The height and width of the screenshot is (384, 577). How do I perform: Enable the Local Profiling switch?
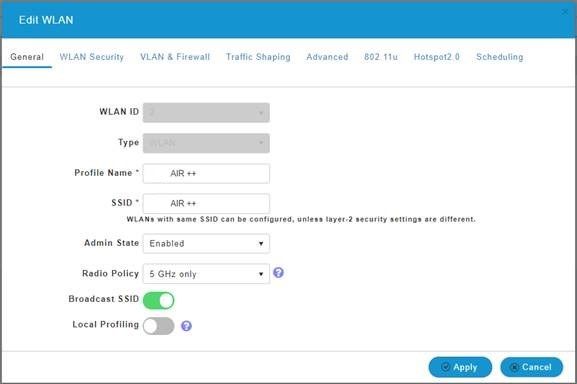pos(159,326)
